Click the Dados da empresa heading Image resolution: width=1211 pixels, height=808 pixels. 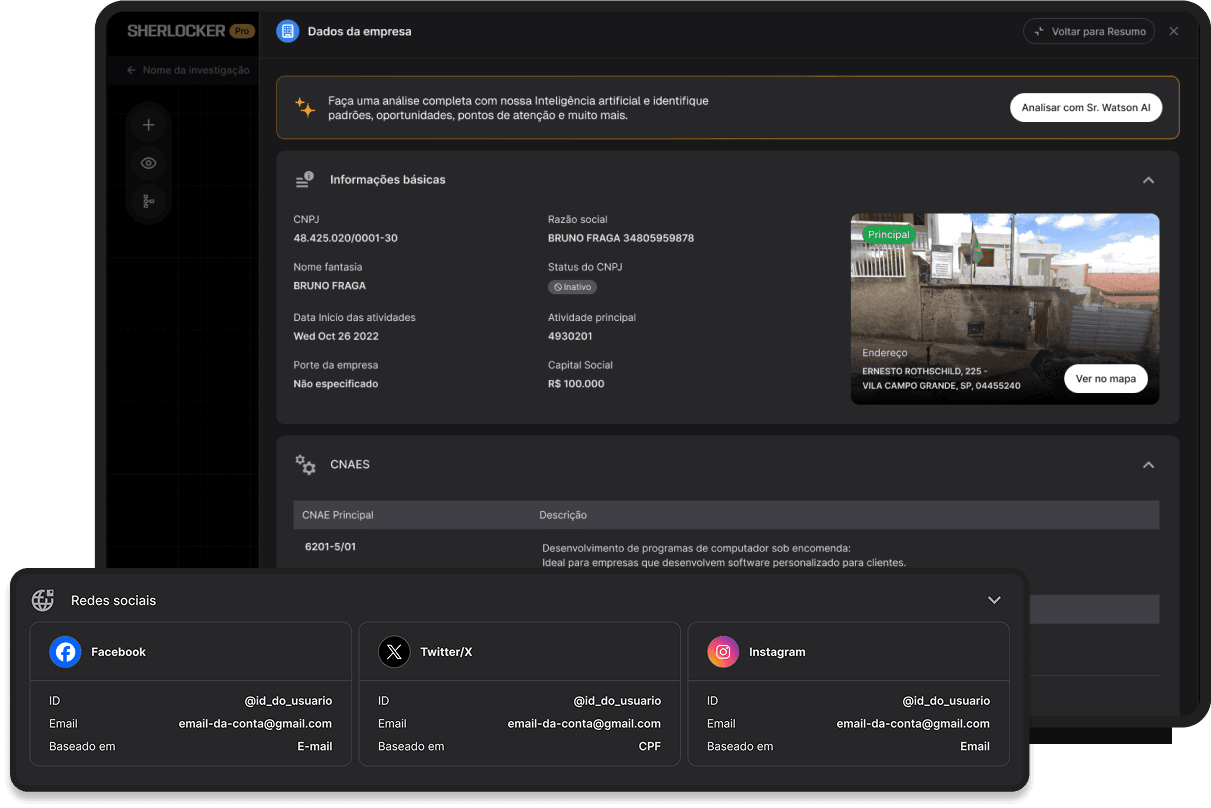coord(359,31)
